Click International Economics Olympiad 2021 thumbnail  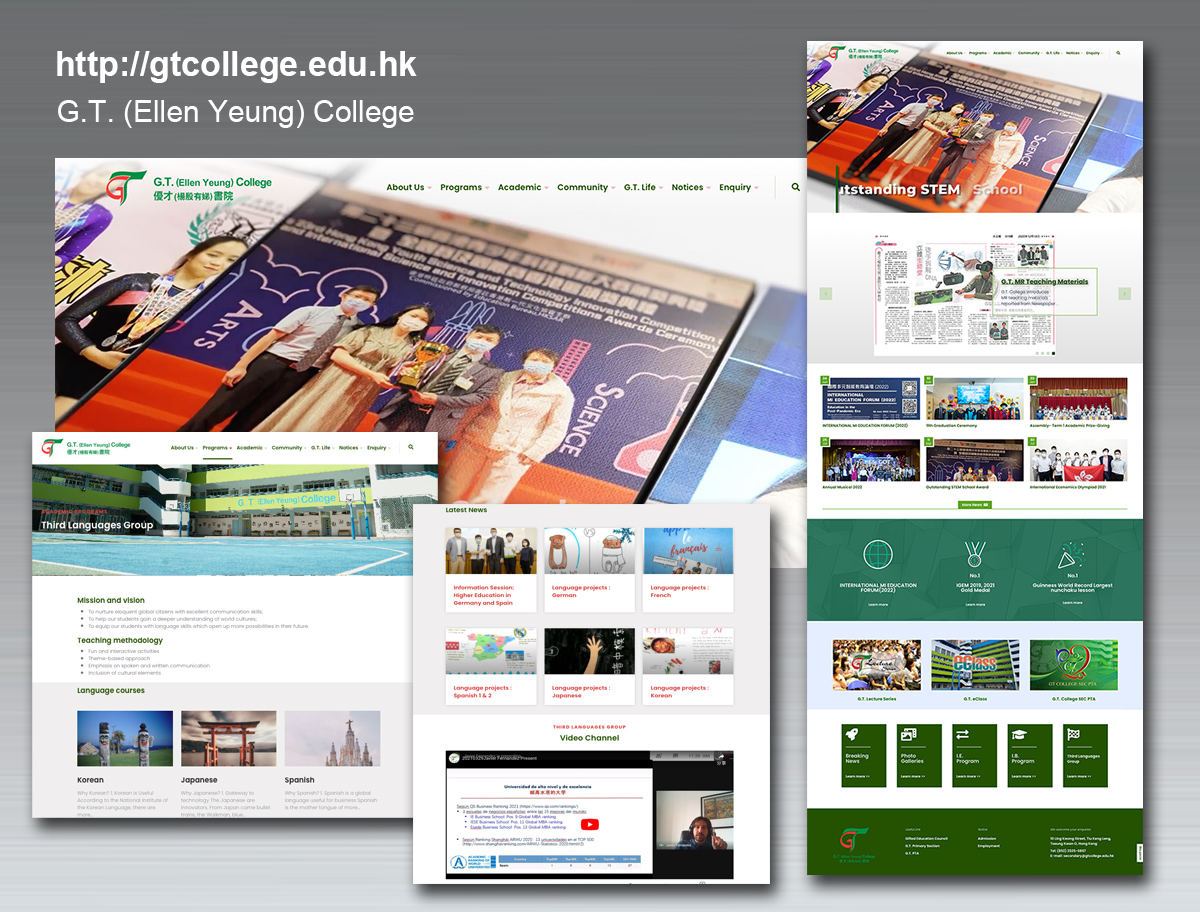tap(1078, 460)
